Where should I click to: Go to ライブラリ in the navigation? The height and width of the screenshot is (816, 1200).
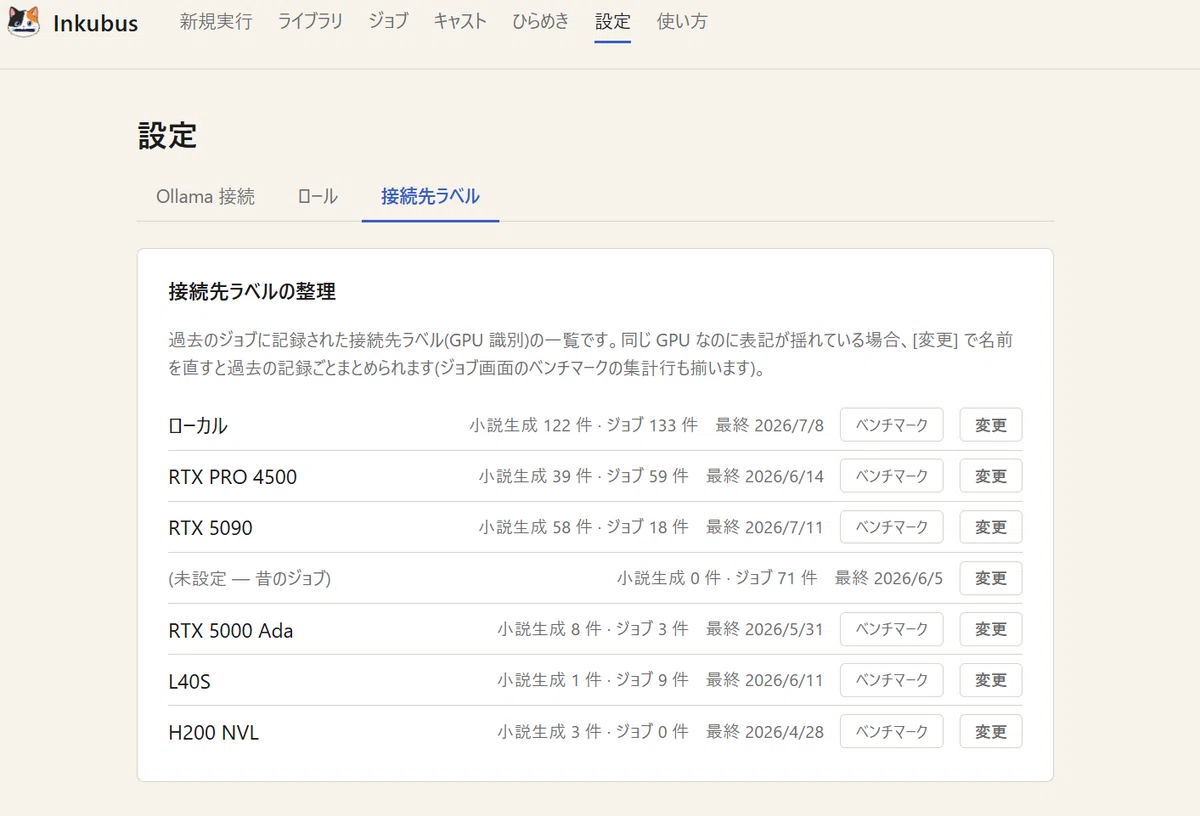pyautogui.click(x=310, y=21)
